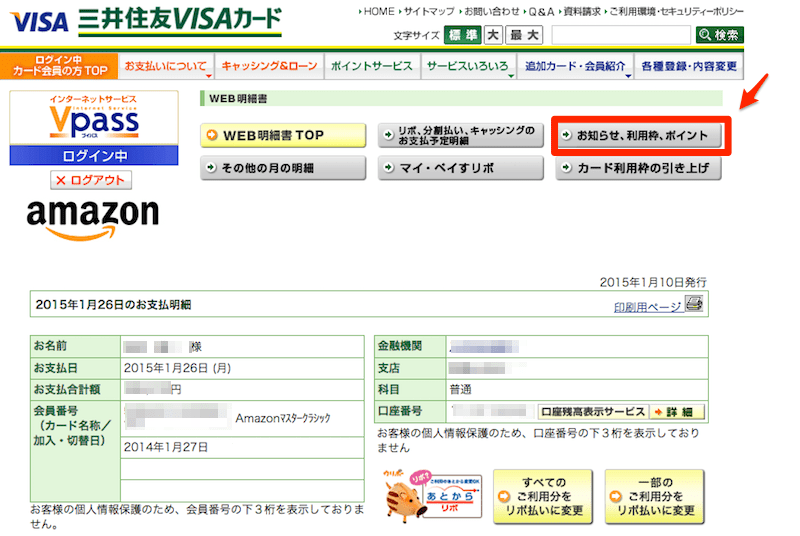Click the カード利用枠の引き上げ button

click(x=639, y=168)
